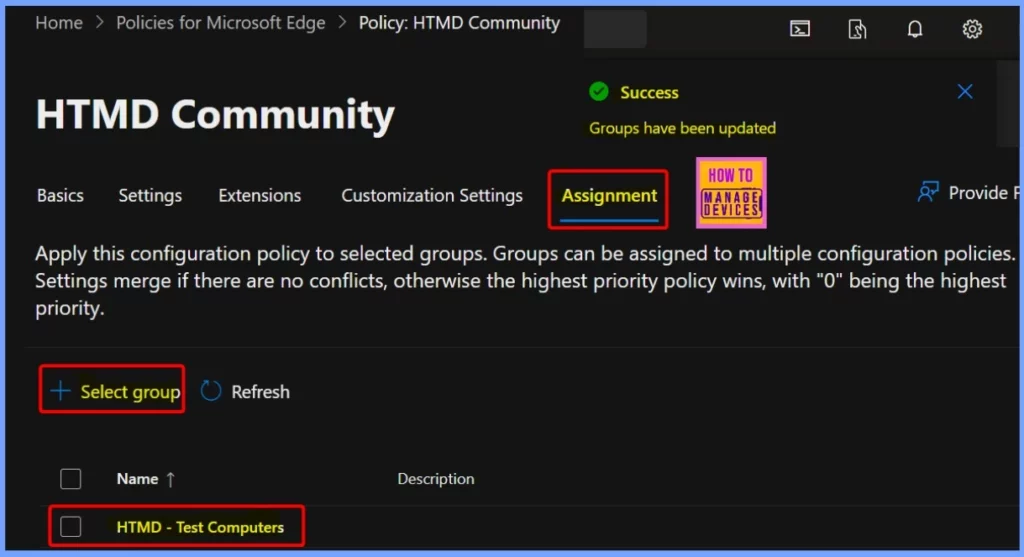Click the Name column header
The width and height of the screenshot is (1024, 557).
(x=137, y=479)
